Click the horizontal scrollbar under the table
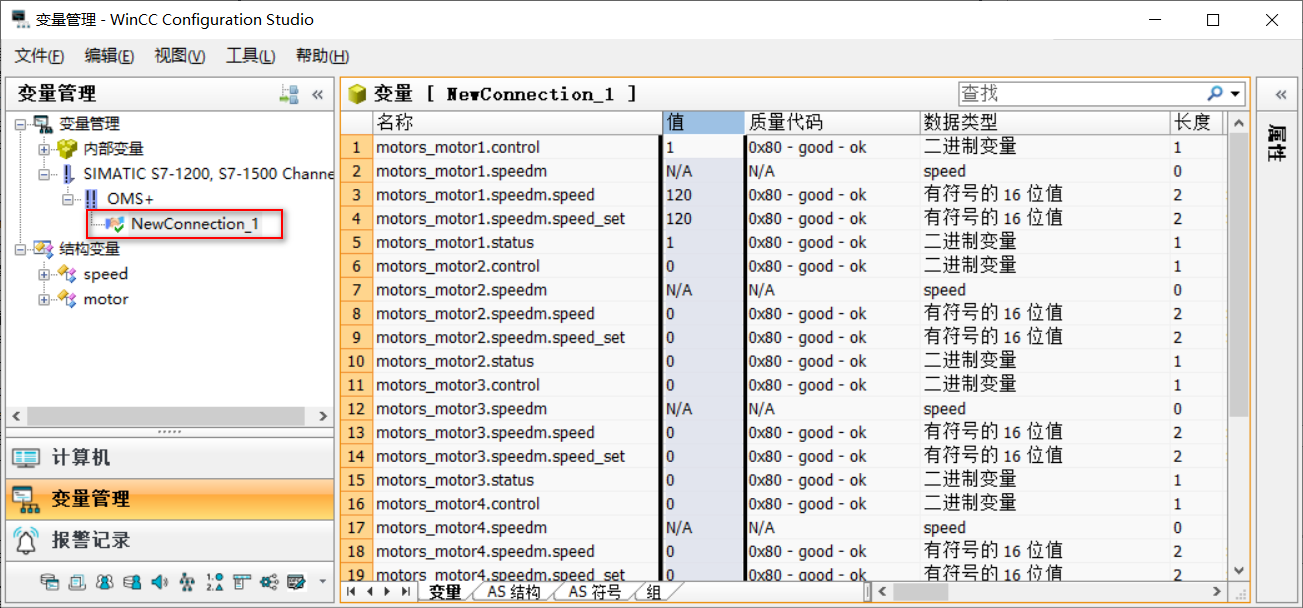The height and width of the screenshot is (608, 1303). (1050, 592)
